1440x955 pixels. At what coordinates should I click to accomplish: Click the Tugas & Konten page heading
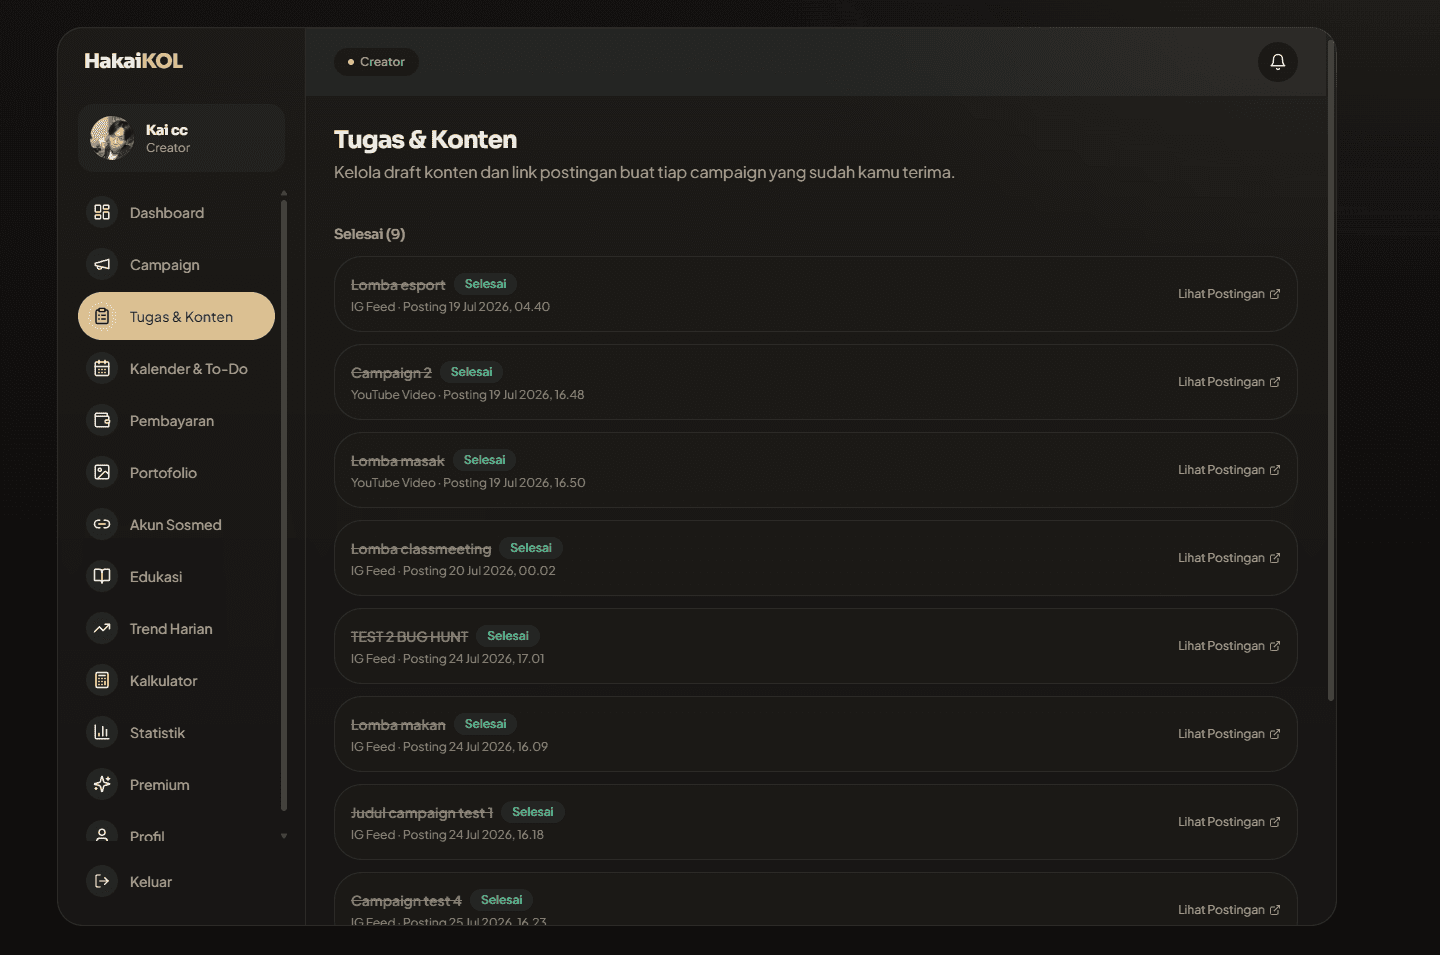click(x=425, y=140)
